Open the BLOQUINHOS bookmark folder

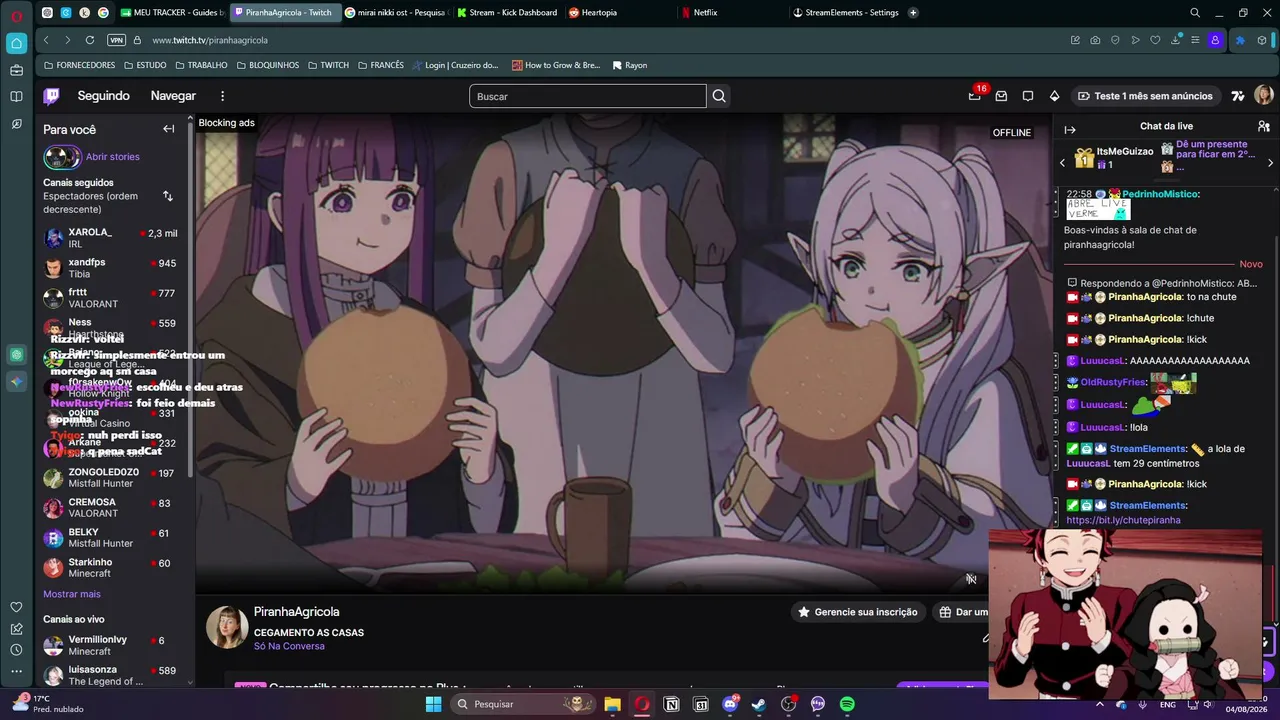pyautogui.click(x=268, y=65)
